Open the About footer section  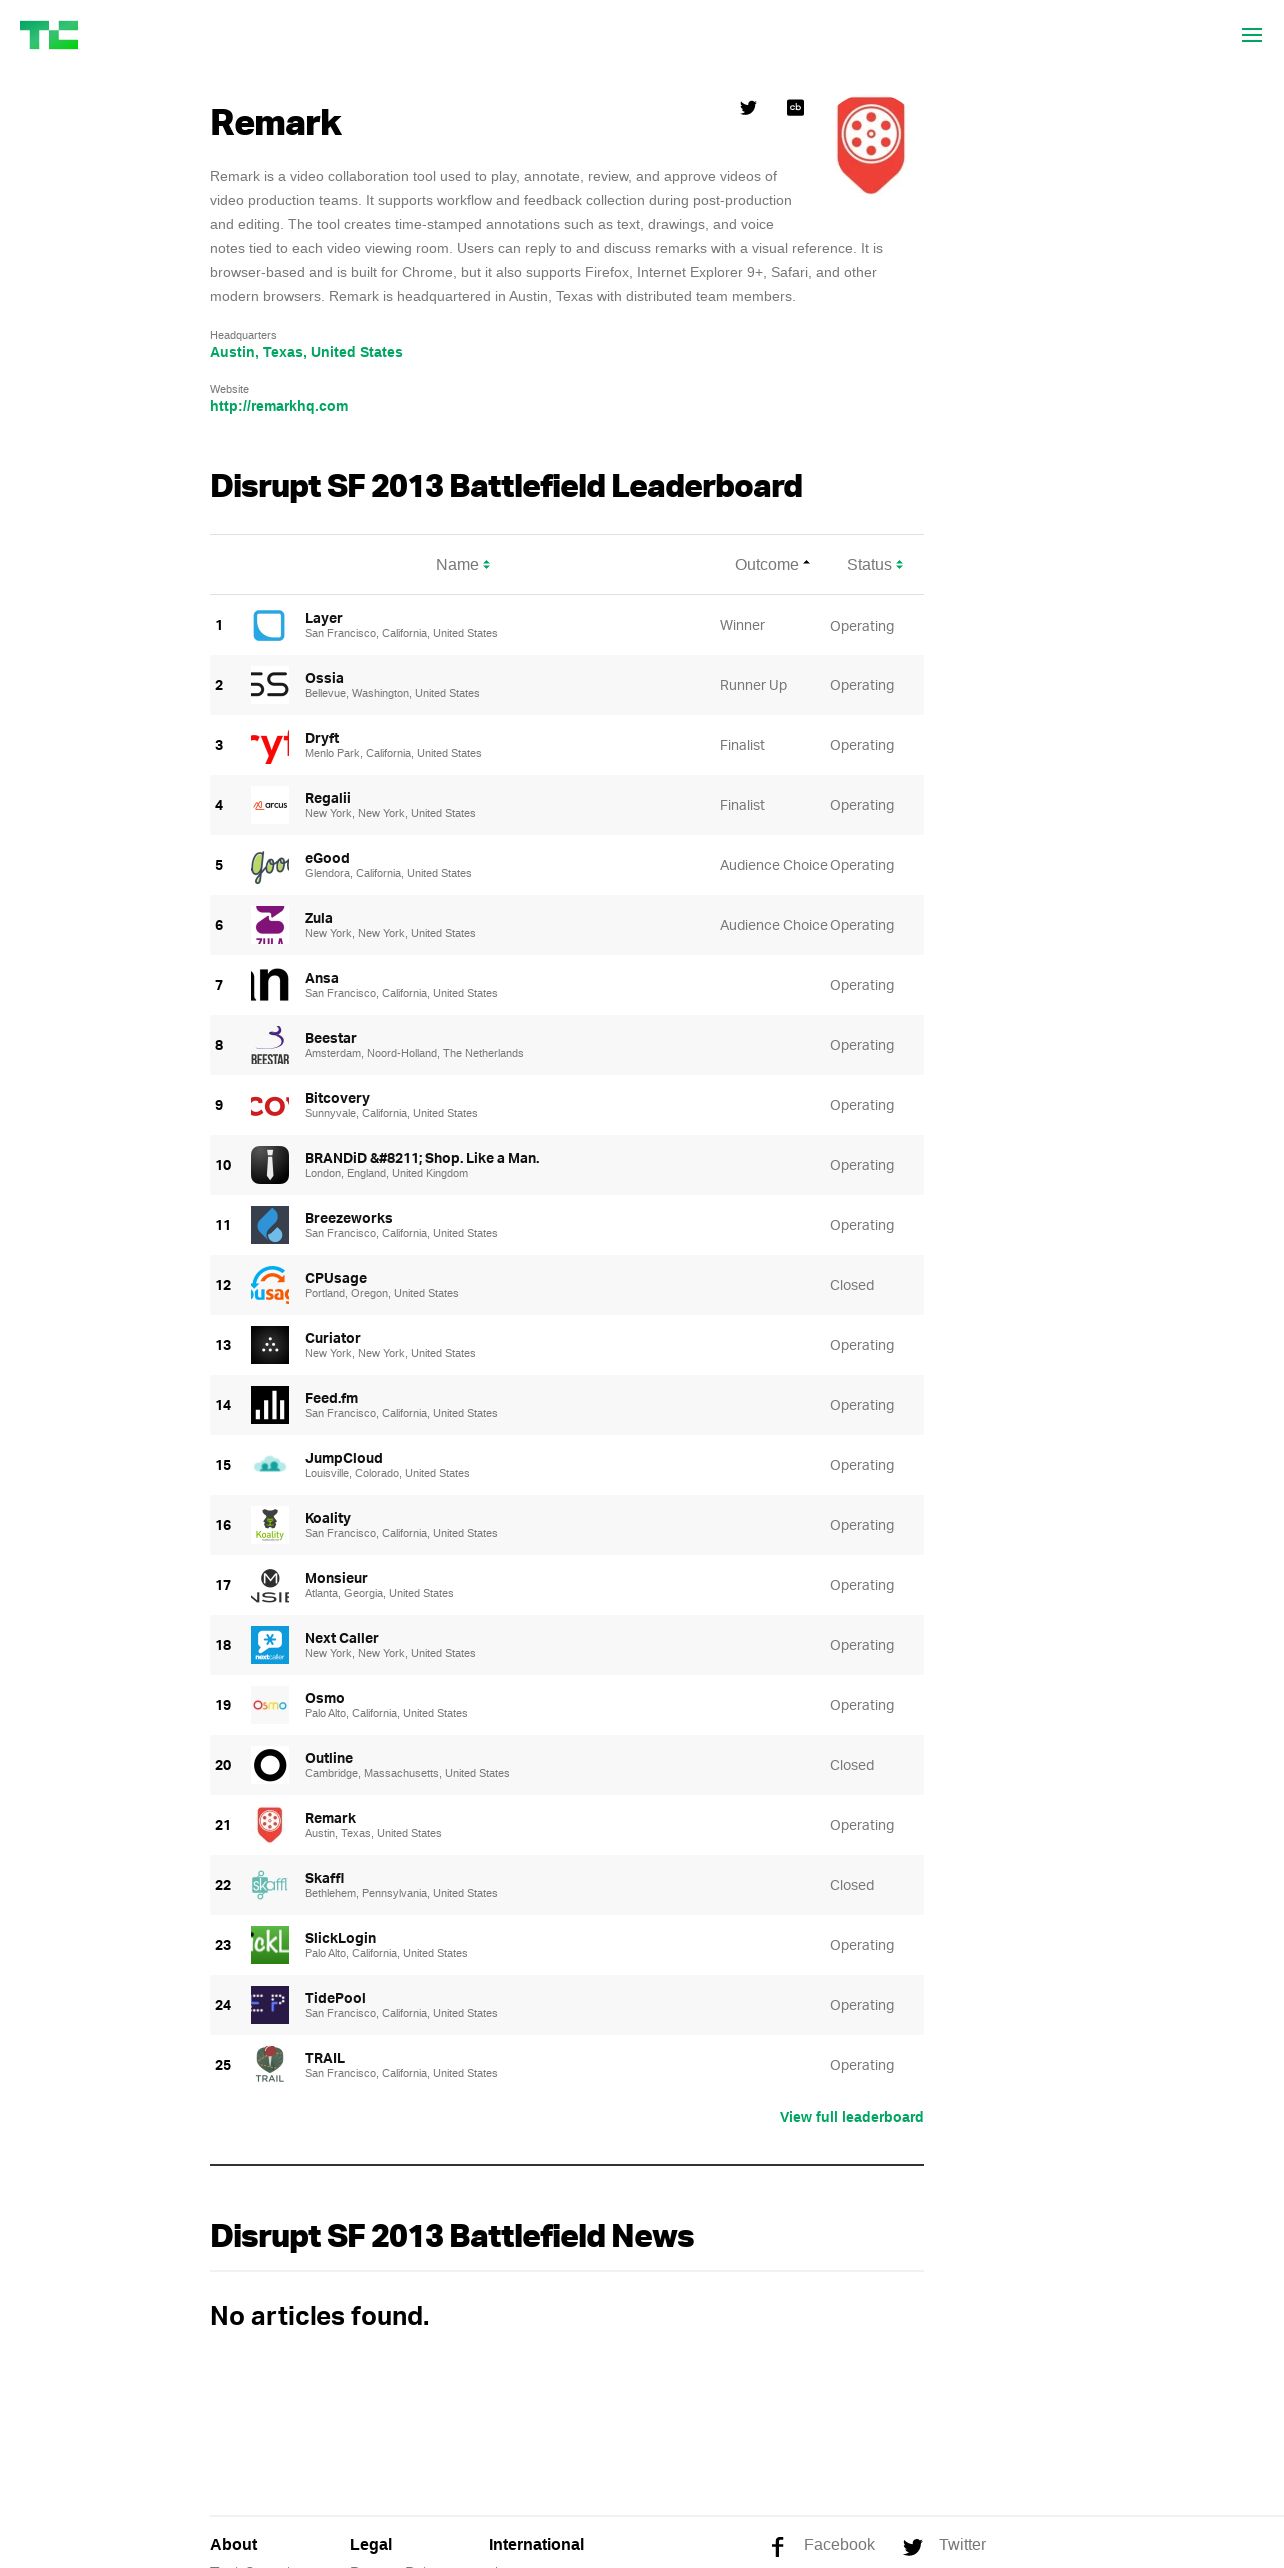[234, 2544]
